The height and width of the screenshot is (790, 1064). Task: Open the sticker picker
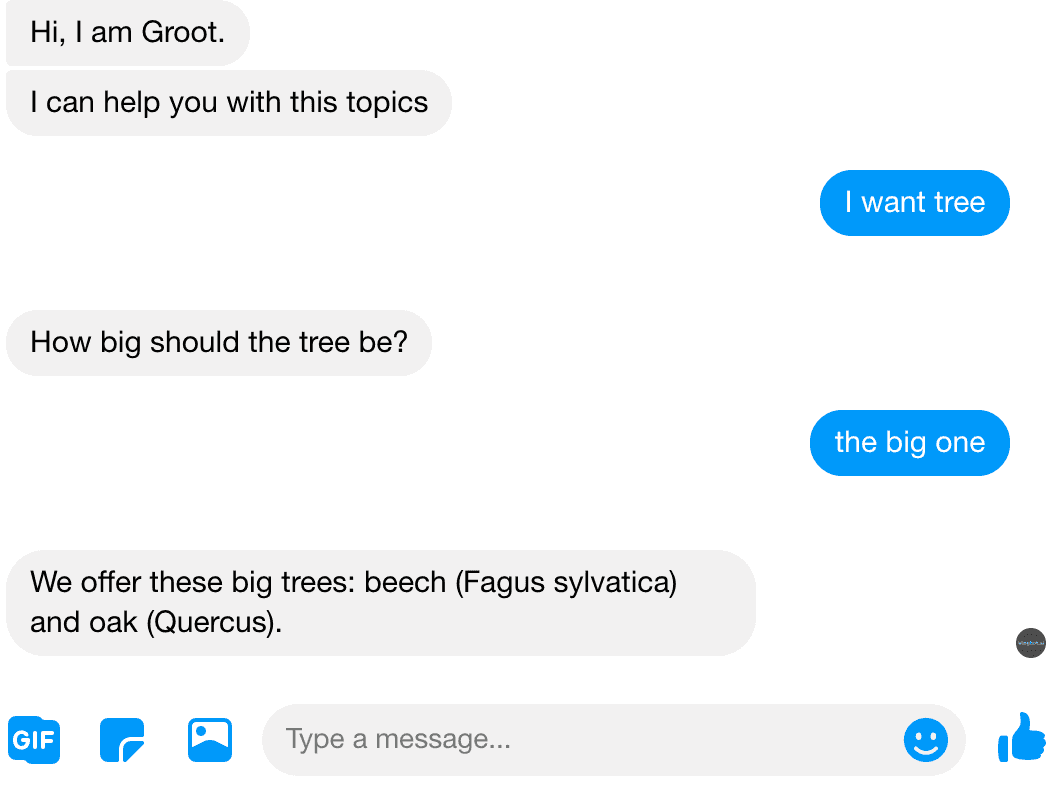[x=122, y=740]
